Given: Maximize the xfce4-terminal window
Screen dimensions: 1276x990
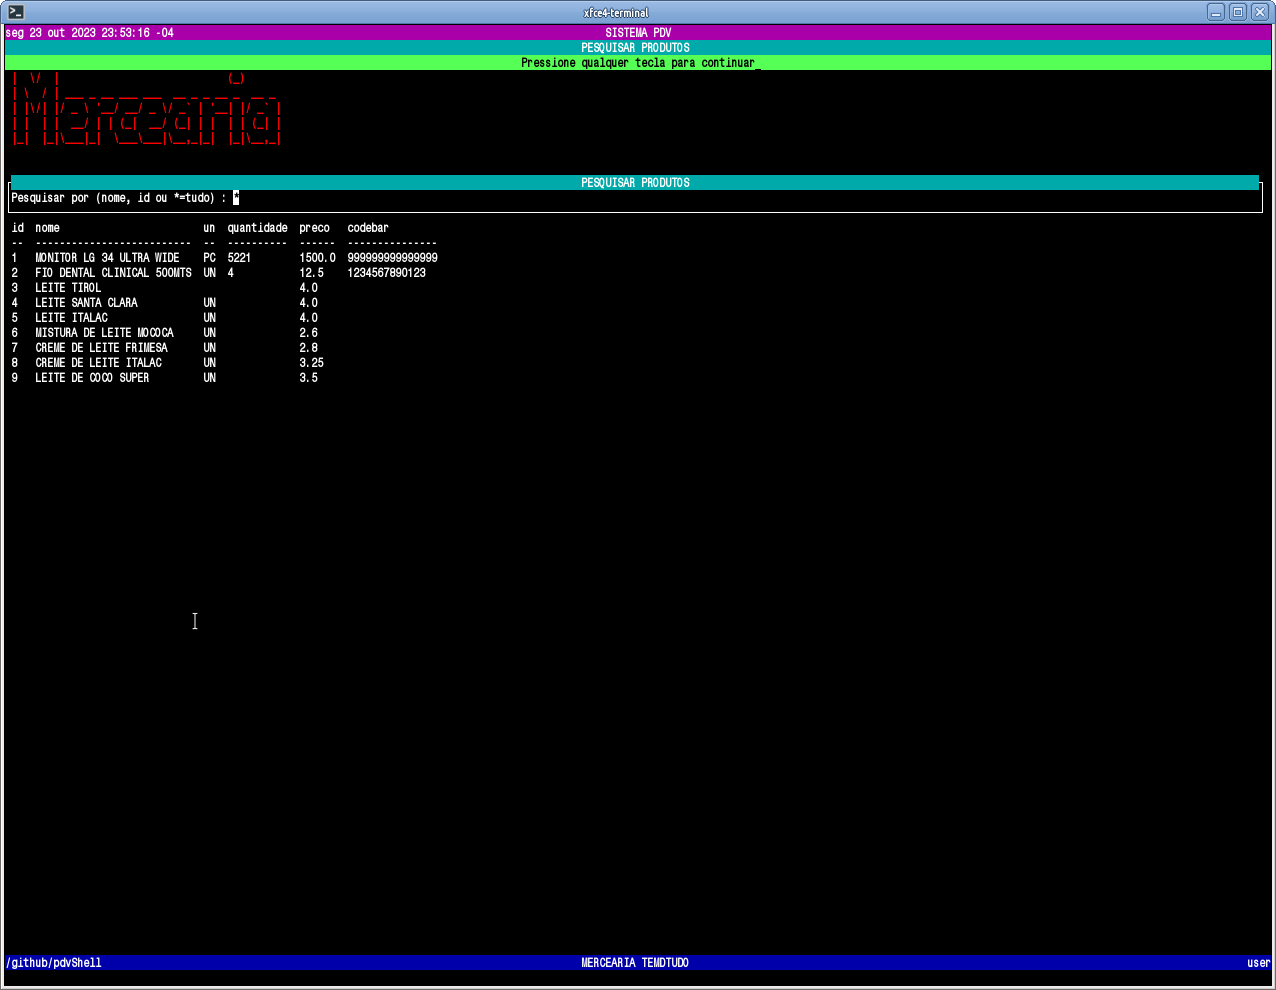Looking at the screenshot, I should (x=1237, y=12).
